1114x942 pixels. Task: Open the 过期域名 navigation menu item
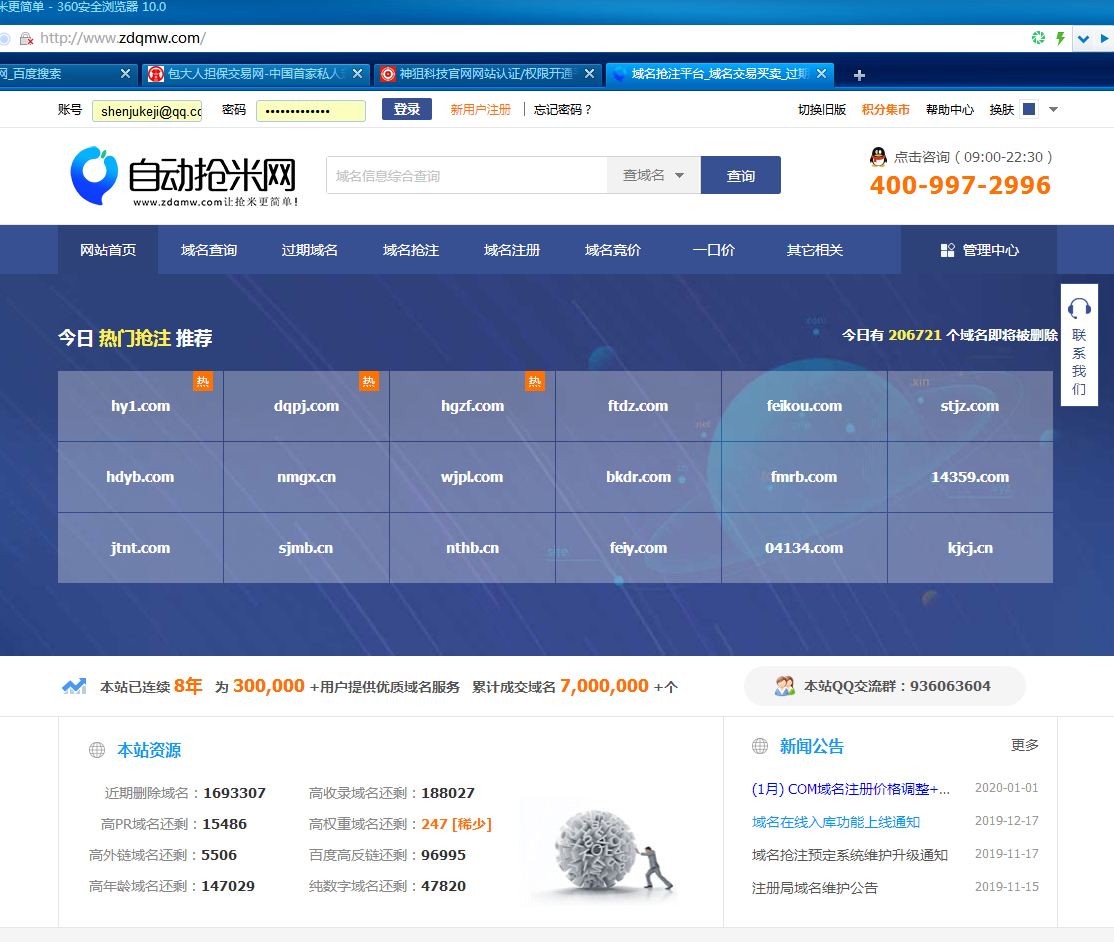pos(309,250)
